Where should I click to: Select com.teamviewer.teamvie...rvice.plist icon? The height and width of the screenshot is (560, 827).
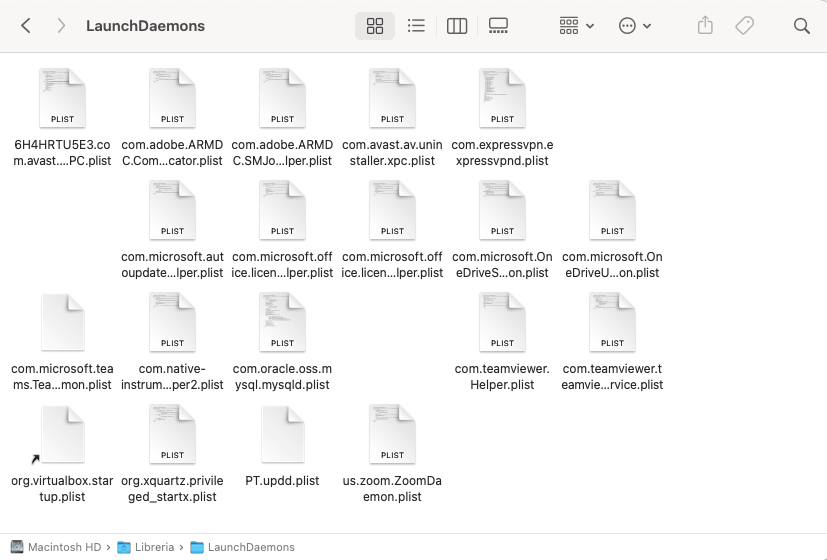click(x=612, y=322)
